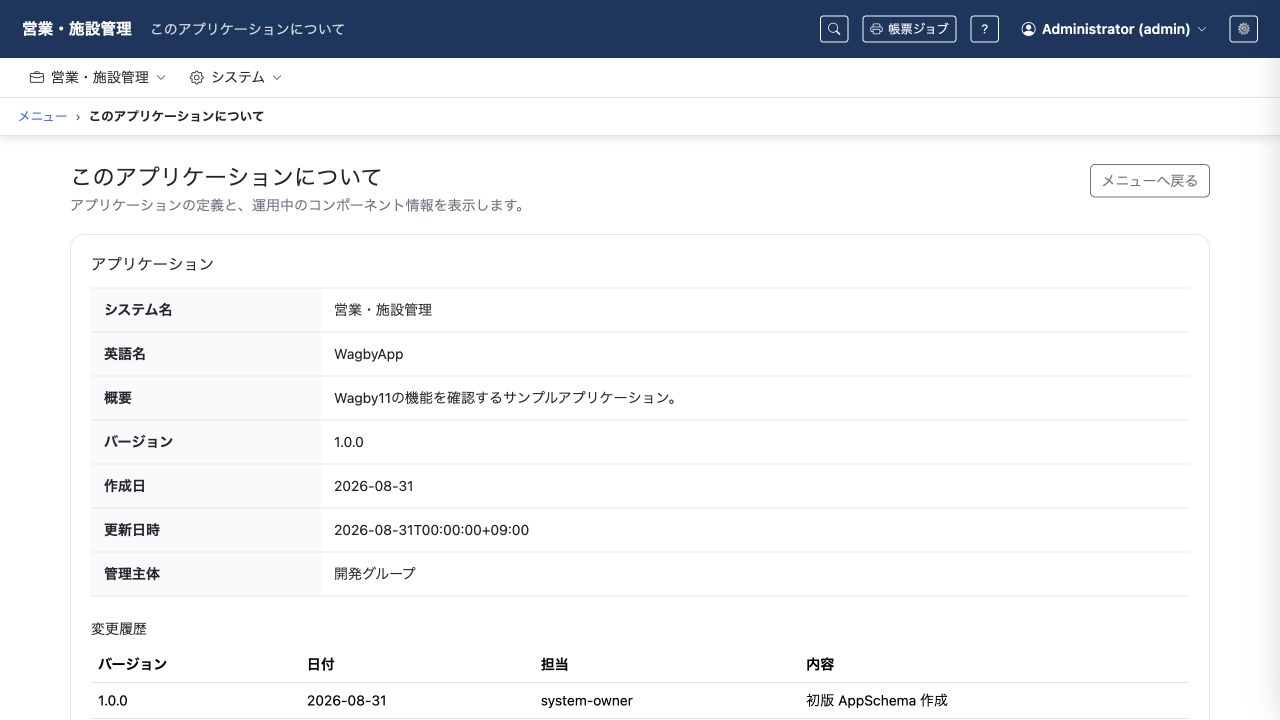Click the 内容 column header
The image size is (1280, 720).
[820, 664]
